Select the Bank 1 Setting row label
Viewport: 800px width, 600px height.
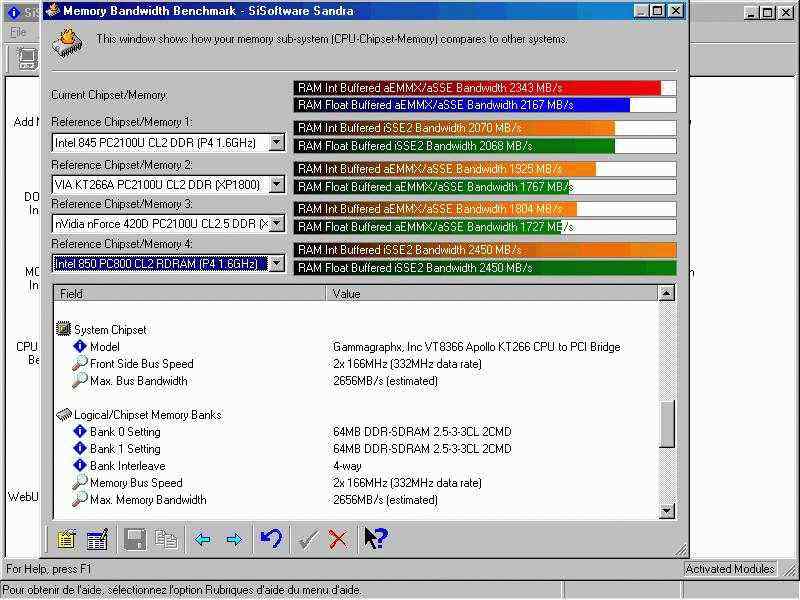[x=125, y=448]
